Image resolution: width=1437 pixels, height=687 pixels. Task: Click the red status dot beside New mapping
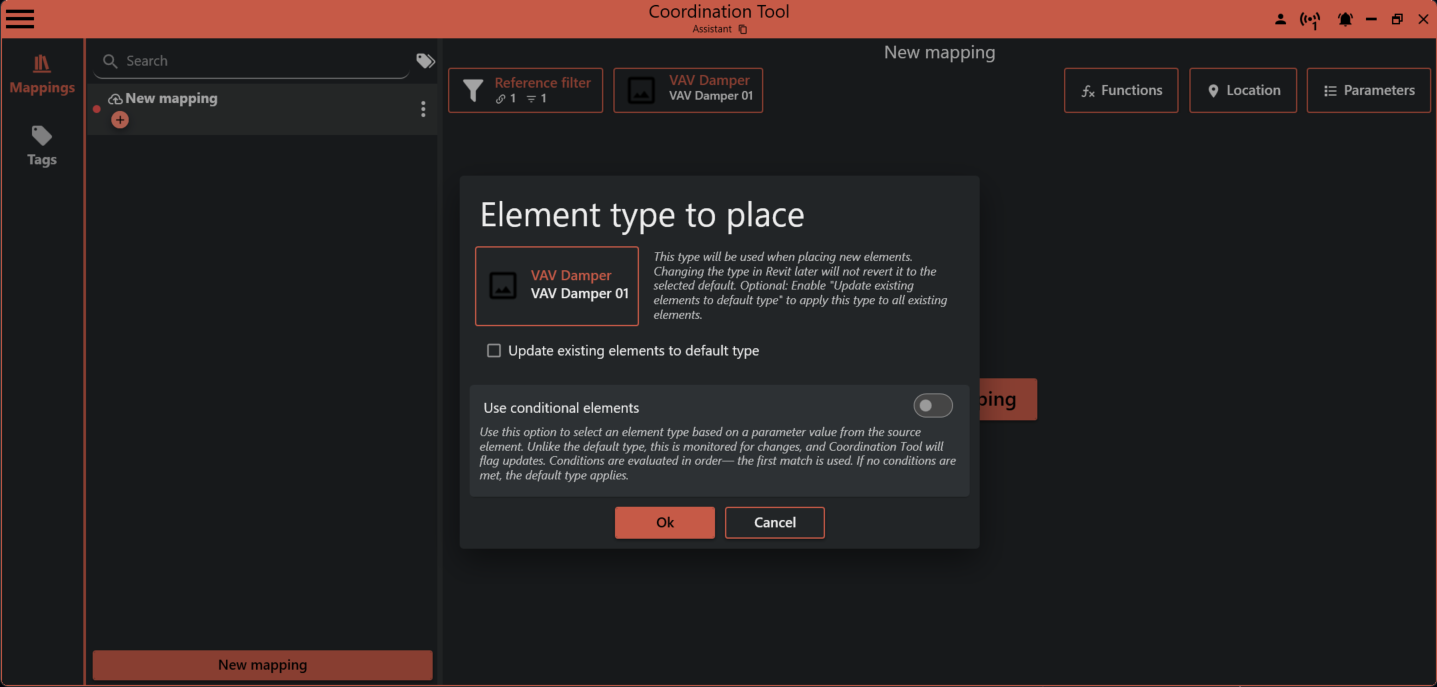pyautogui.click(x=96, y=108)
